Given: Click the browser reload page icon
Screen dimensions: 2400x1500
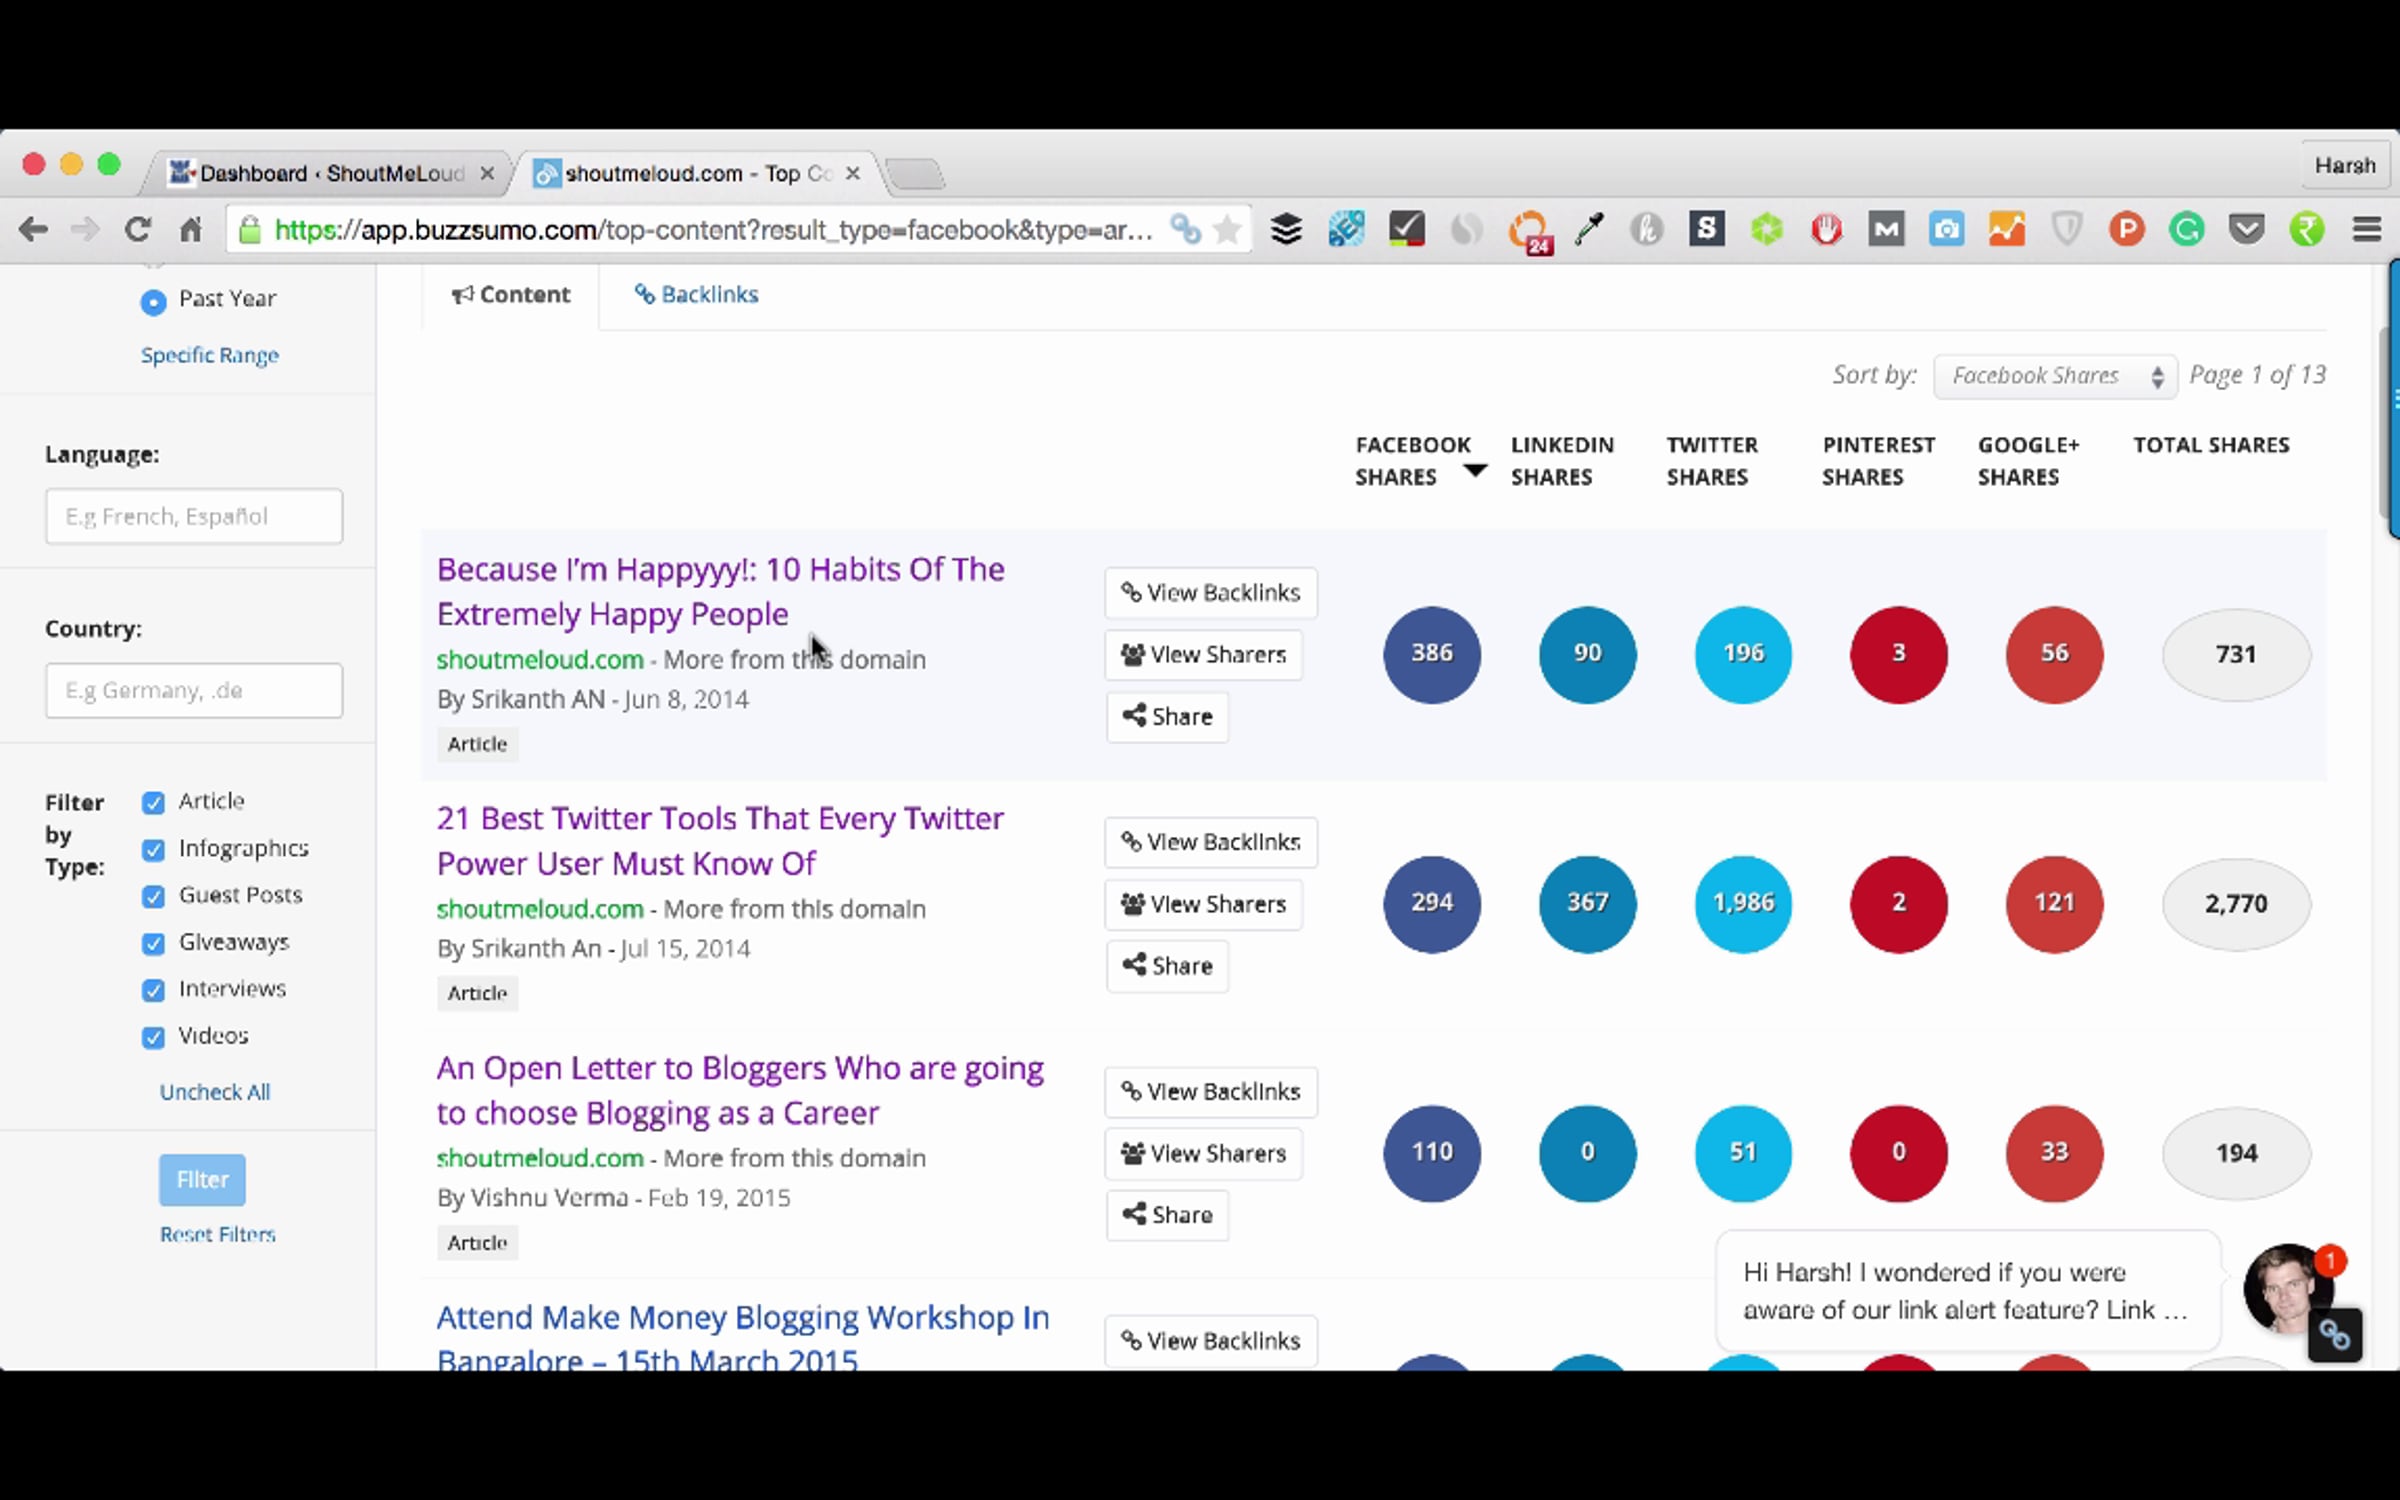Looking at the screenshot, I should (137, 230).
